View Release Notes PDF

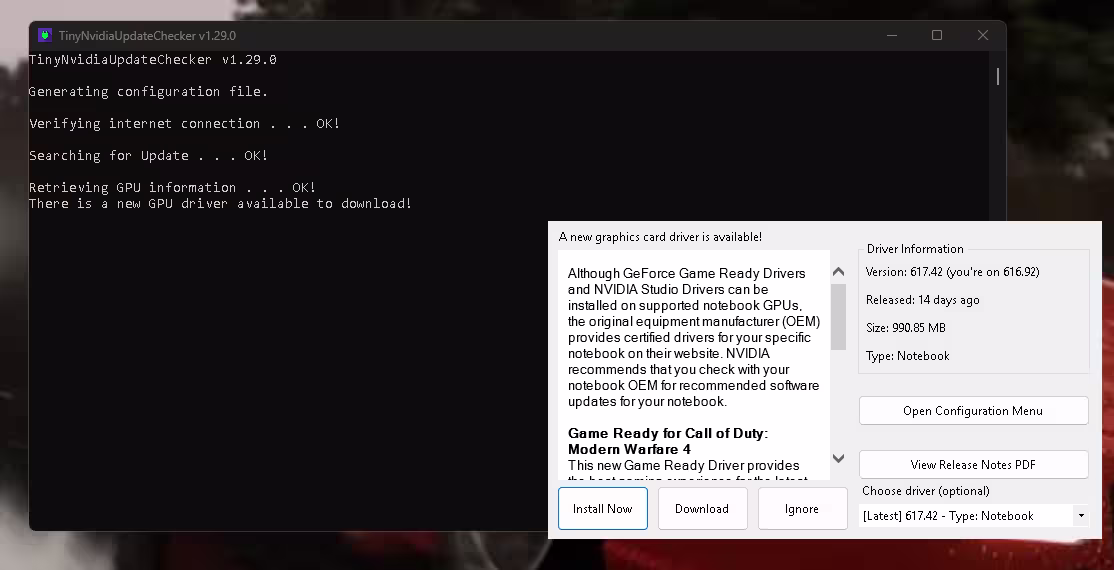click(x=973, y=465)
